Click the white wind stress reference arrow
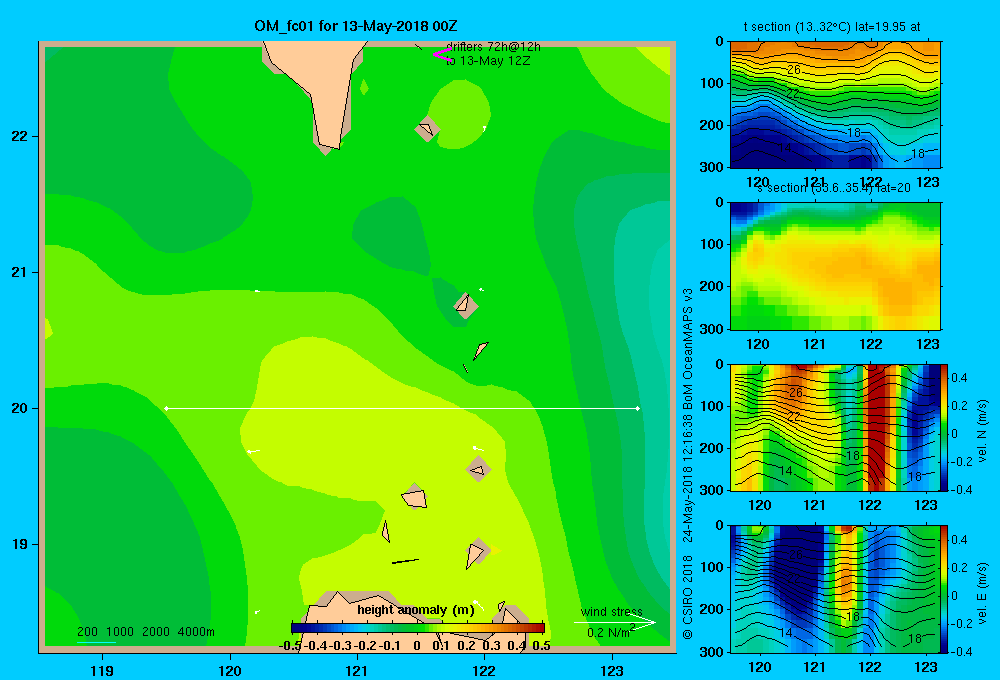The width and height of the screenshot is (1000, 680). tap(614, 622)
